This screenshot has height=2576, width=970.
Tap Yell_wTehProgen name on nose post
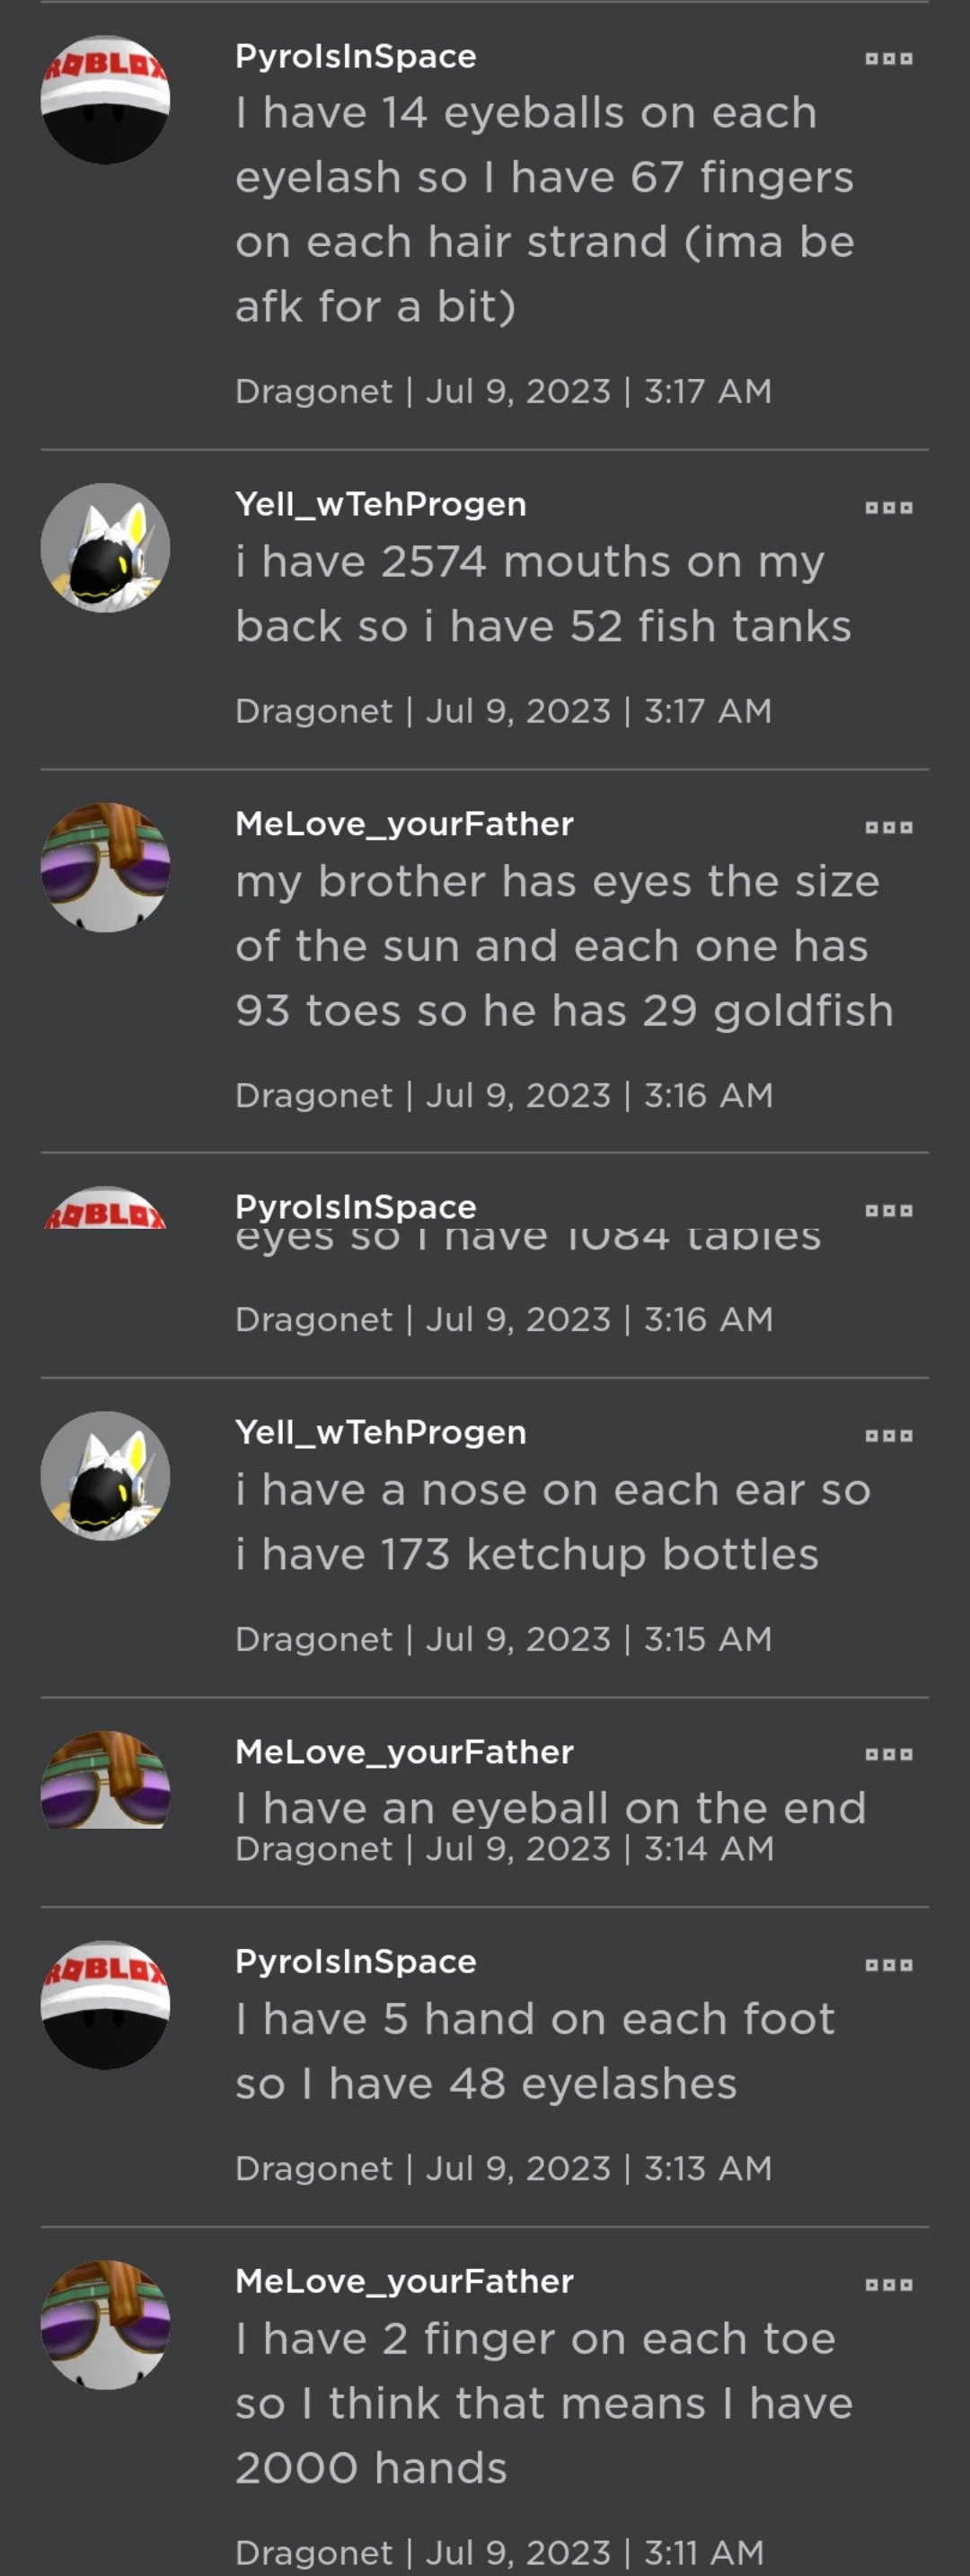tap(380, 1432)
